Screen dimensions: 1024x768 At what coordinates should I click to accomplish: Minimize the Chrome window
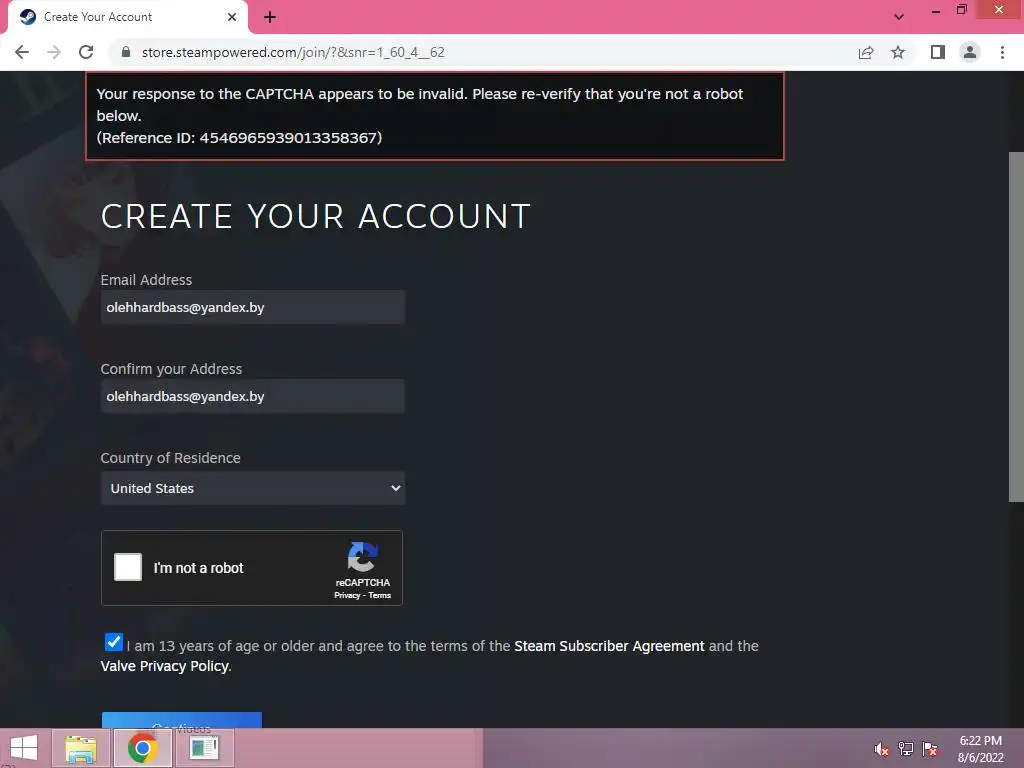pyautogui.click(x=936, y=10)
